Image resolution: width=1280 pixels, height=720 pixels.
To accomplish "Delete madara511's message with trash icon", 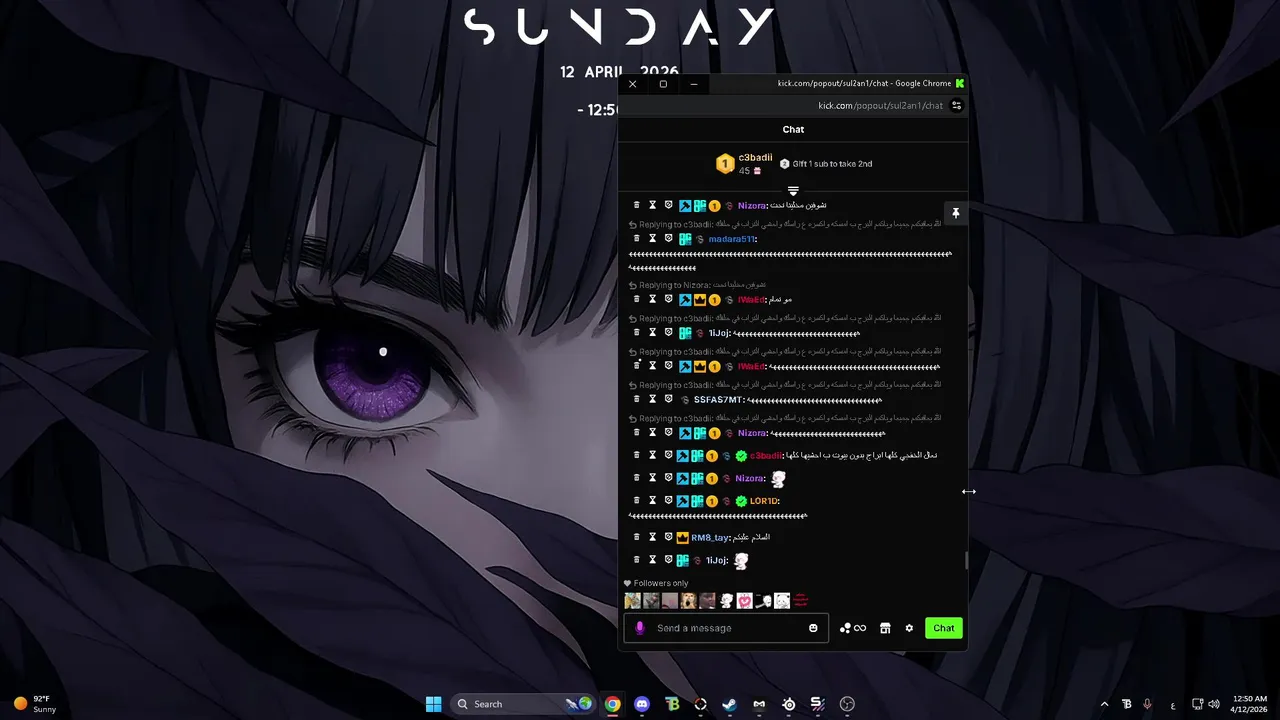I will 636,239.
